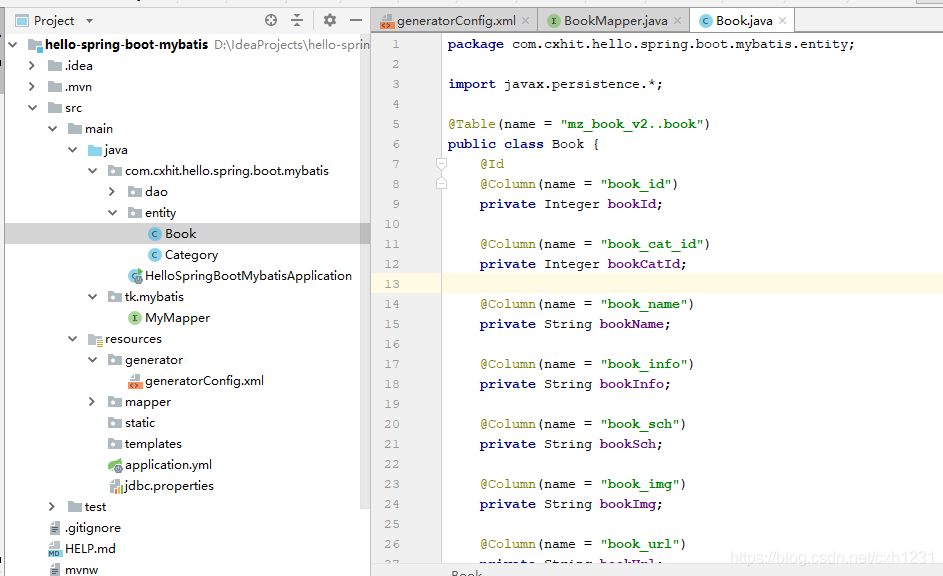Screen dimensions: 943x576
Task: Open jdbc.properties file
Action: point(168,486)
